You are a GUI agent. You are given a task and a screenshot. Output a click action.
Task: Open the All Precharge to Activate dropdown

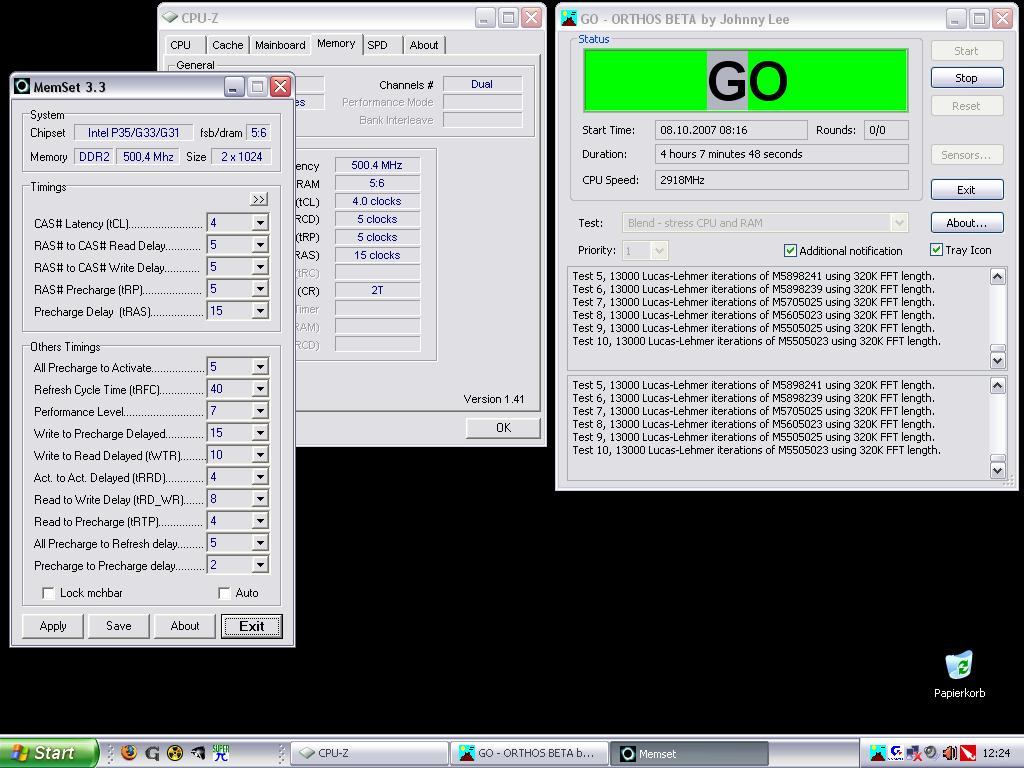pyautogui.click(x=260, y=368)
